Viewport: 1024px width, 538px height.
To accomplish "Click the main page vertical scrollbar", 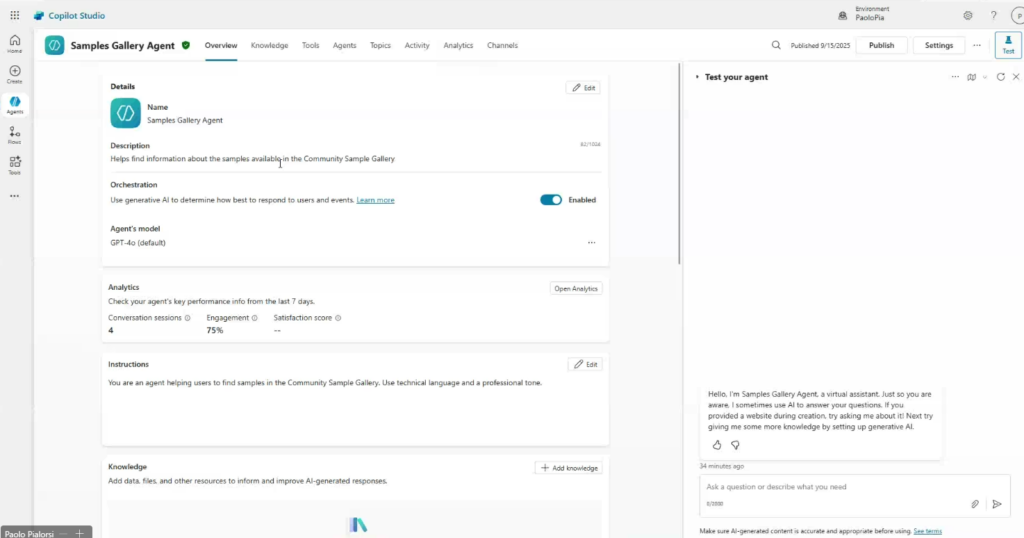I will pos(679,163).
